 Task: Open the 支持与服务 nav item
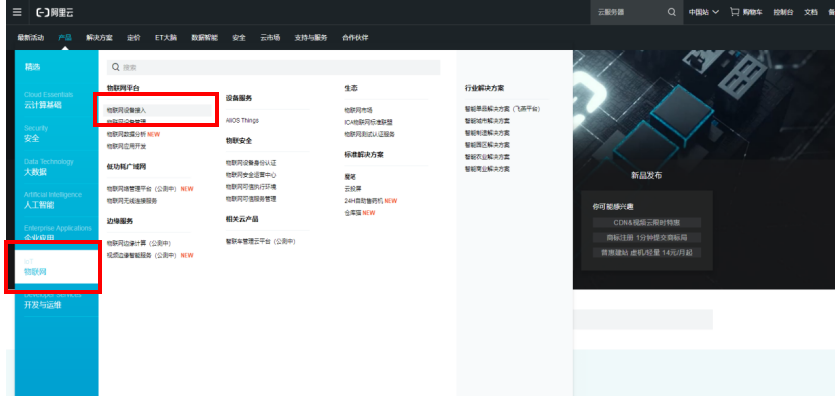click(311, 38)
